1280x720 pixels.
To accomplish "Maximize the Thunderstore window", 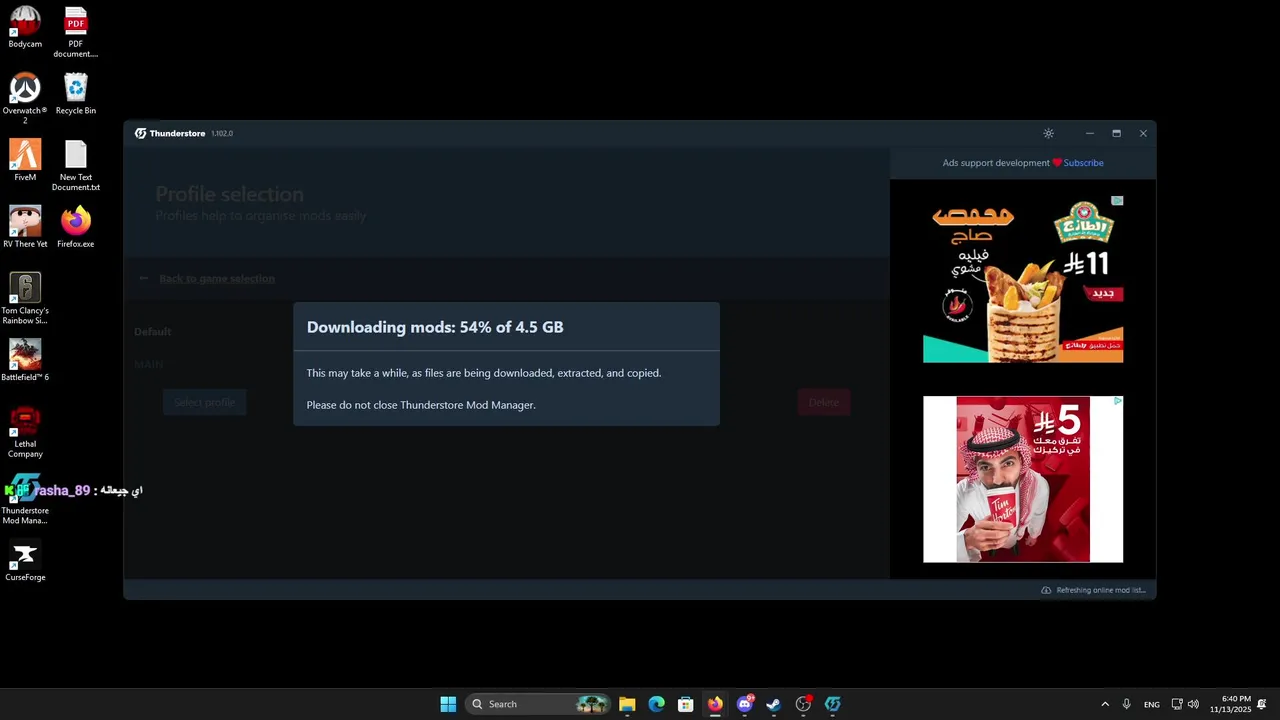I will (x=1116, y=133).
